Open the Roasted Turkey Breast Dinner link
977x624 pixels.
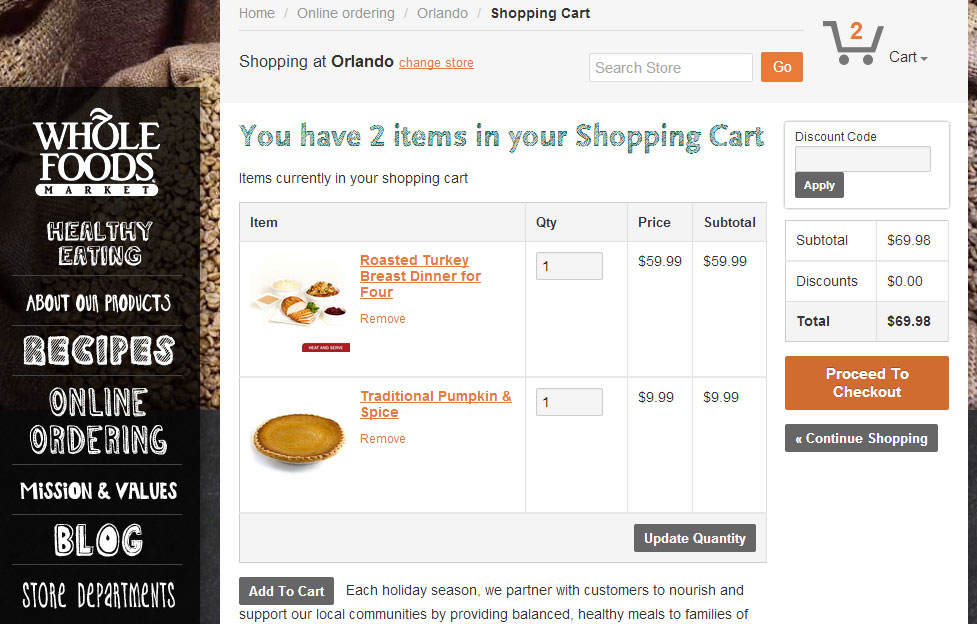(420, 276)
